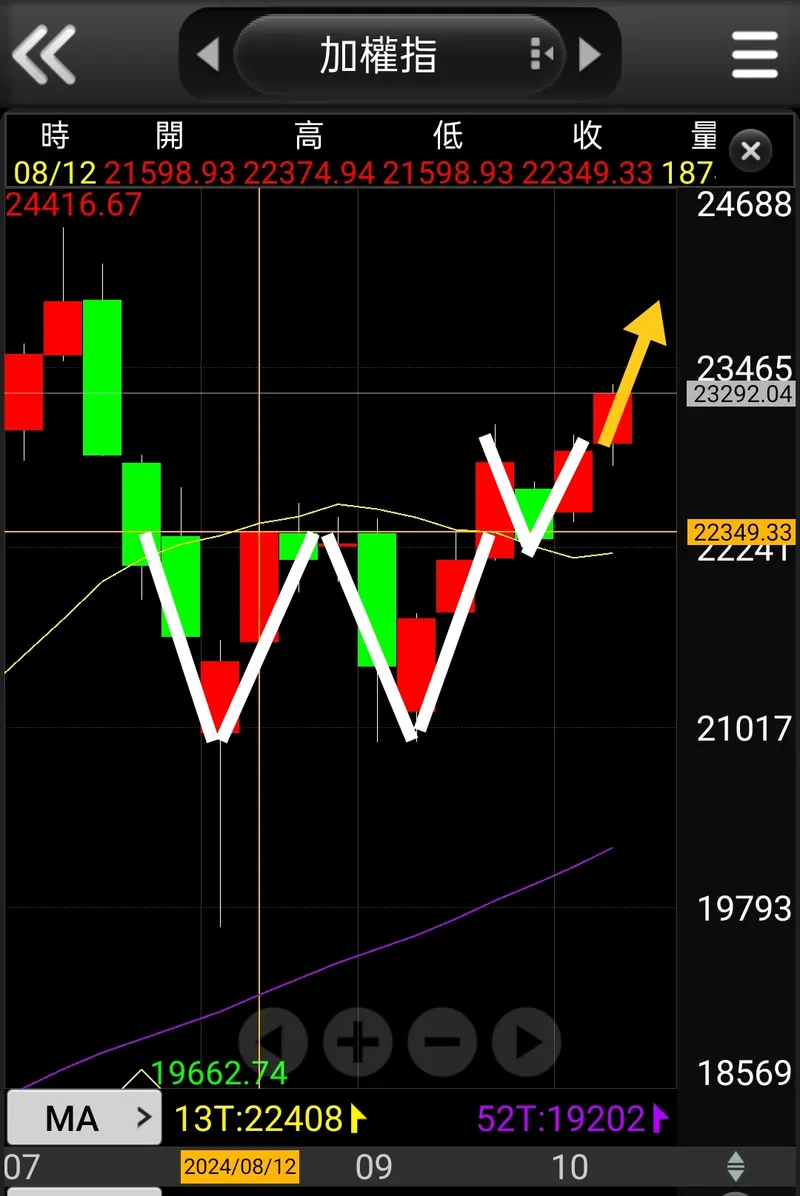Tap the 52T:19202 moving average label
Screen dimensions: 800x1196
(x=573, y=1119)
